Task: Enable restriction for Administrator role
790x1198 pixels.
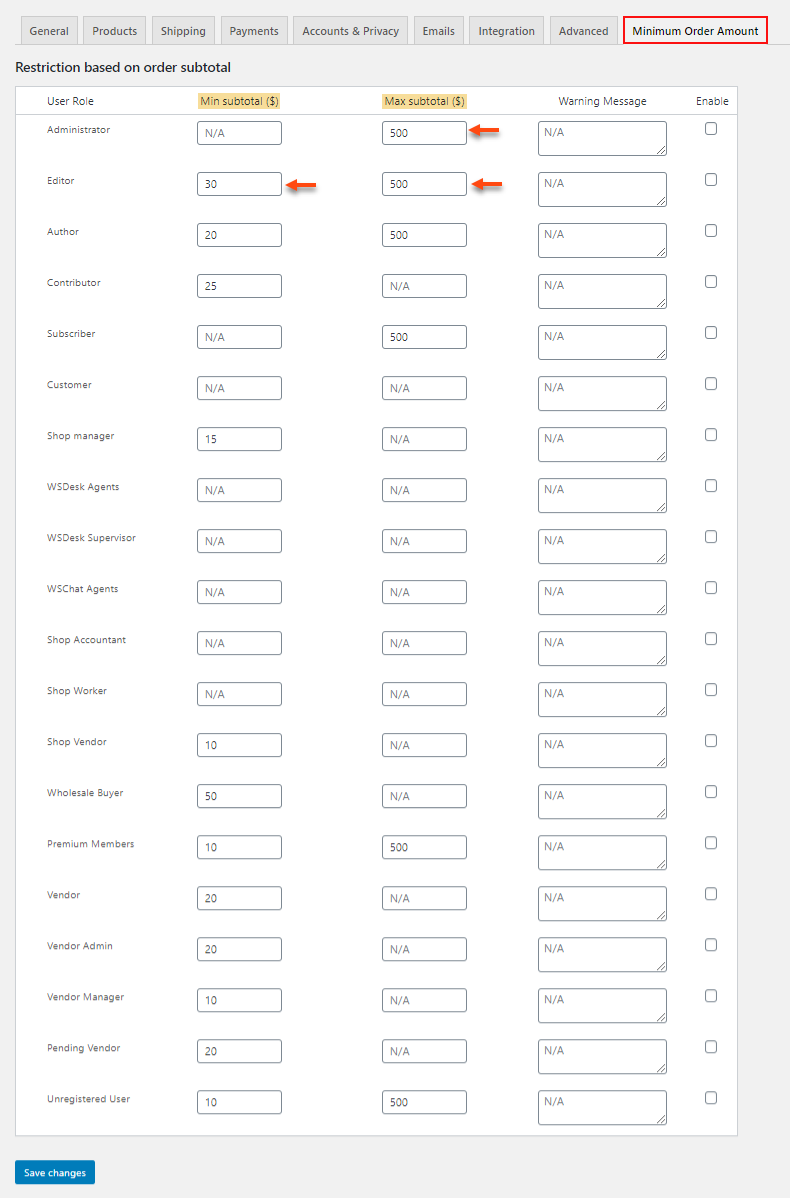Action: (711, 129)
